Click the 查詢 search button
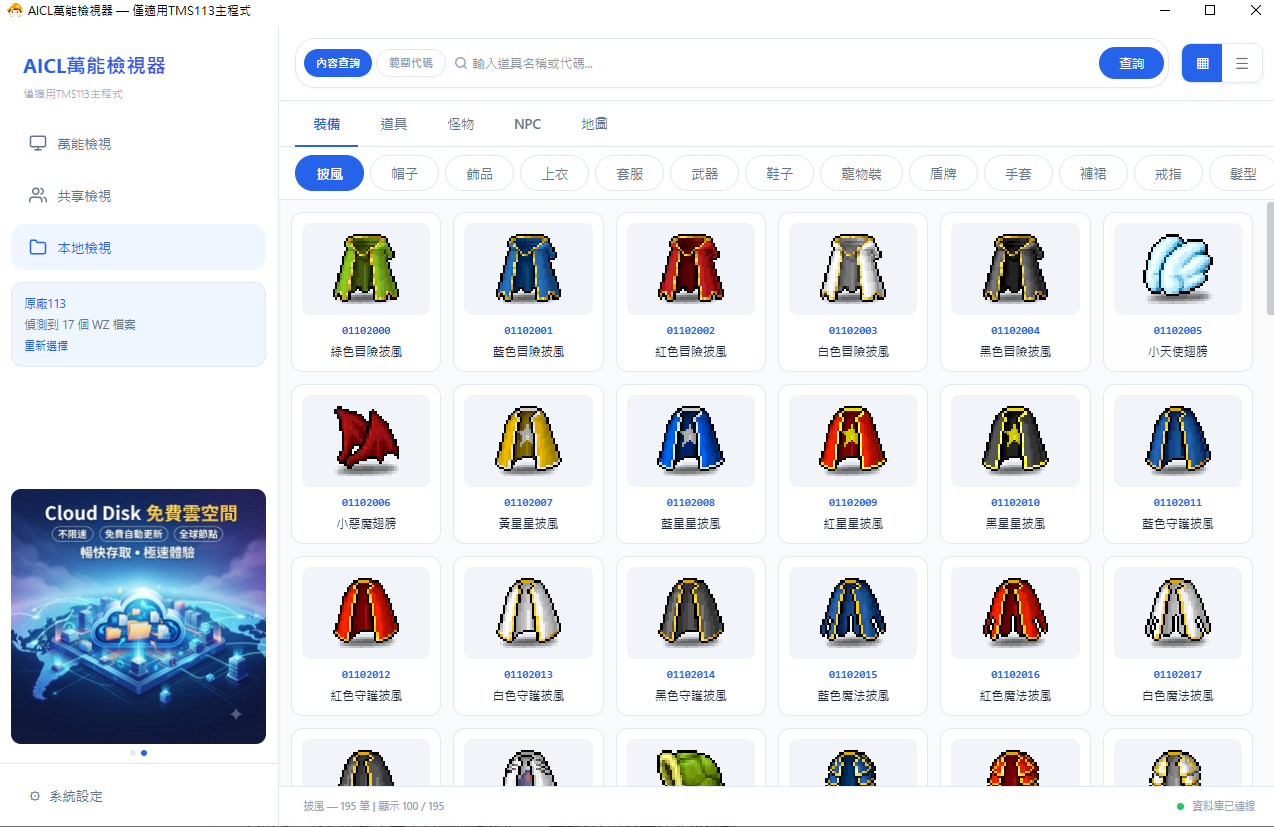1274x827 pixels. point(1131,63)
